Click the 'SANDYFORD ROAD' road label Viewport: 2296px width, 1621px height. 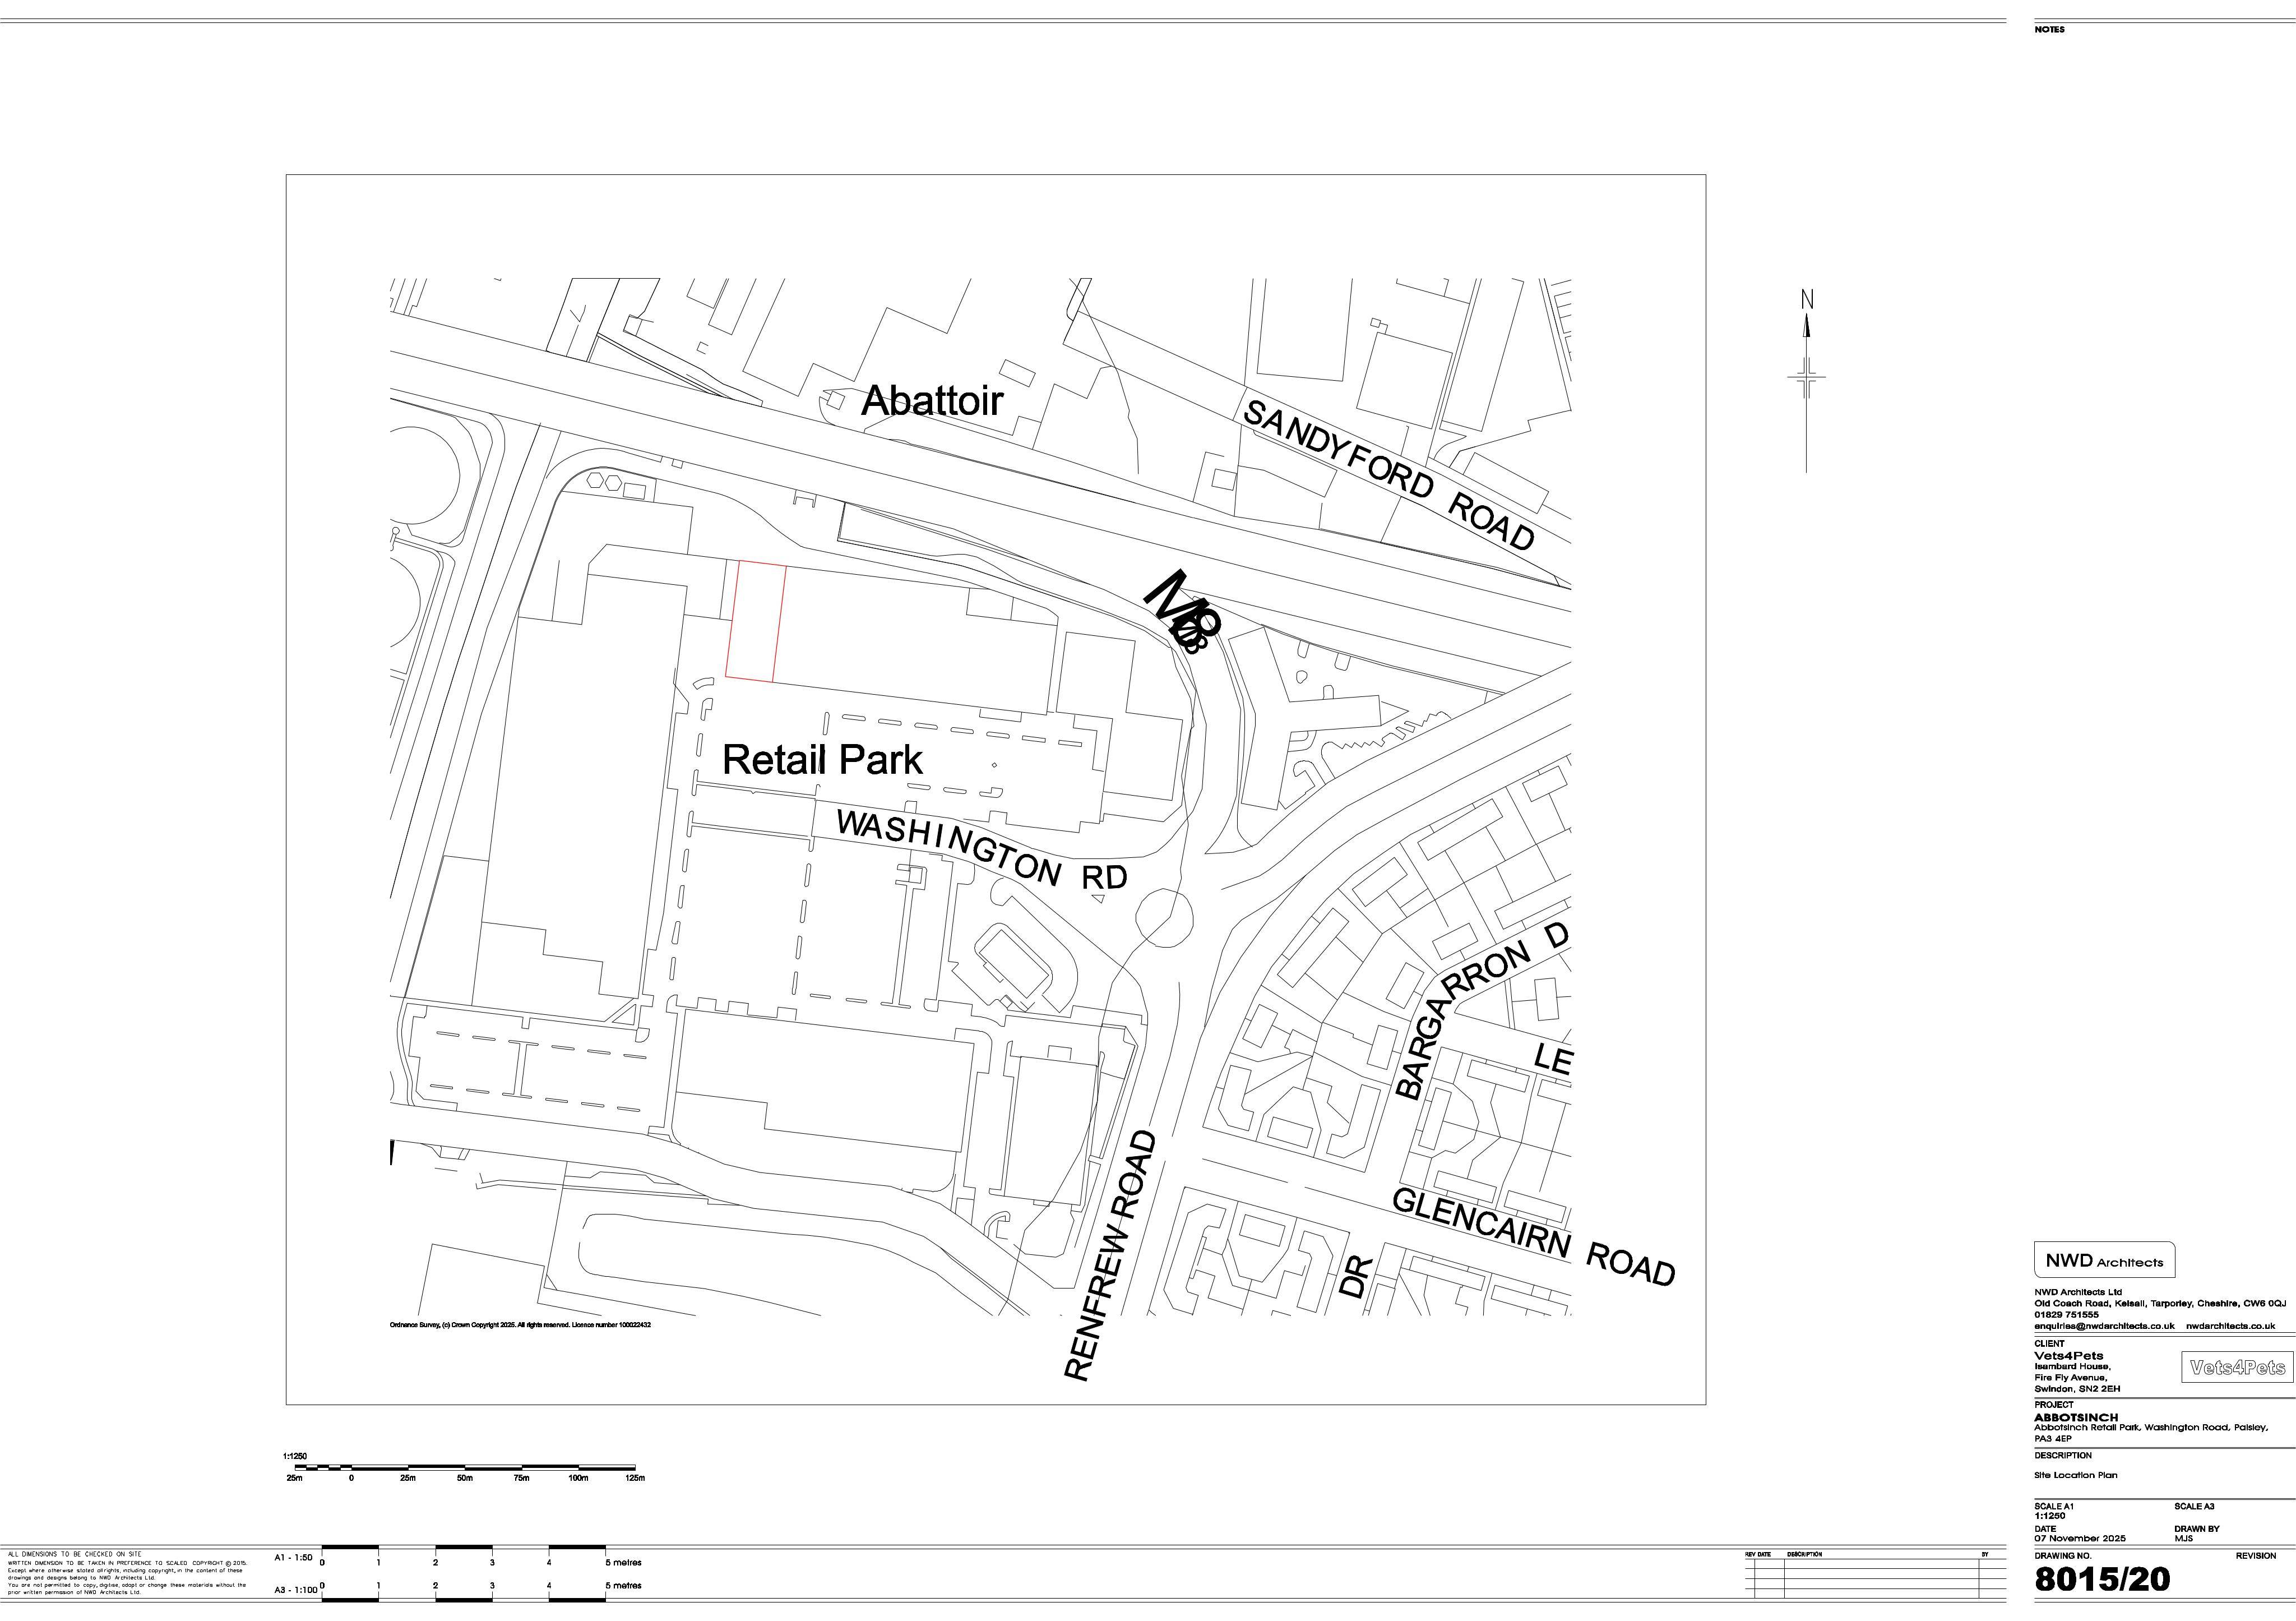[x=1388, y=475]
